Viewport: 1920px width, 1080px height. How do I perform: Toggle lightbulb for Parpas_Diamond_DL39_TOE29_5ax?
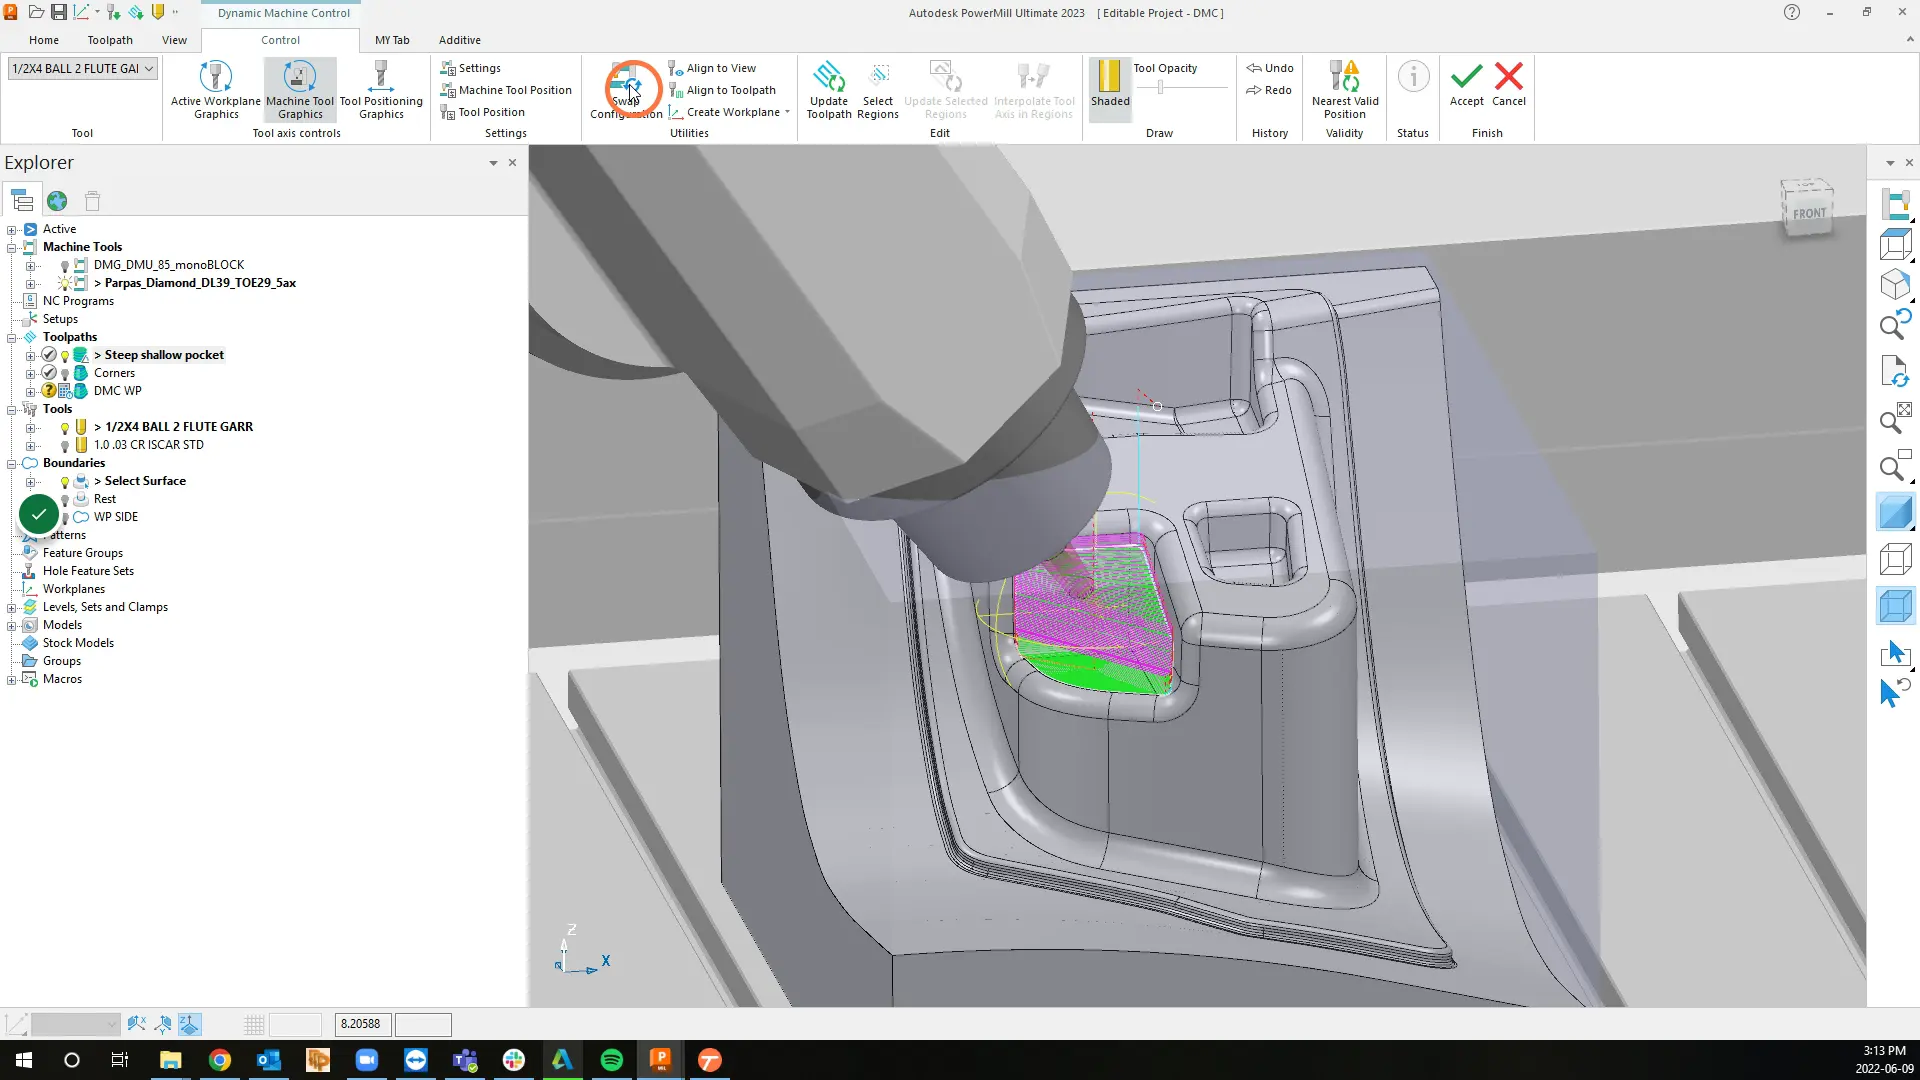pyautogui.click(x=65, y=284)
